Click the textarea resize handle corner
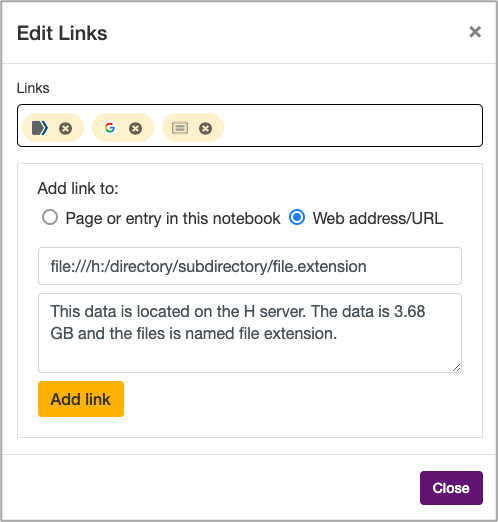The width and height of the screenshot is (498, 522). (x=457, y=367)
